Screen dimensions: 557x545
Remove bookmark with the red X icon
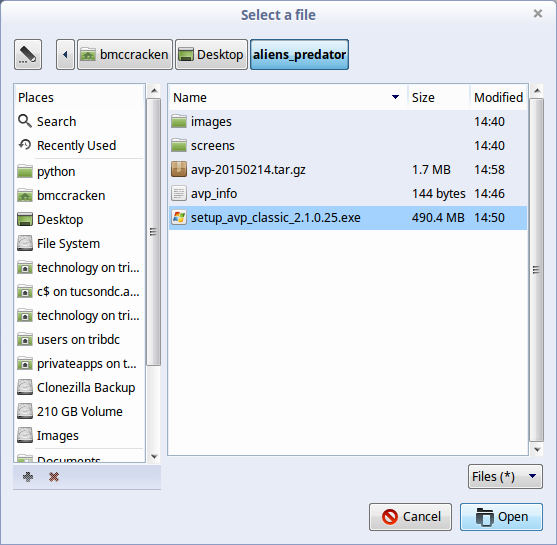(x=54, y=477)
